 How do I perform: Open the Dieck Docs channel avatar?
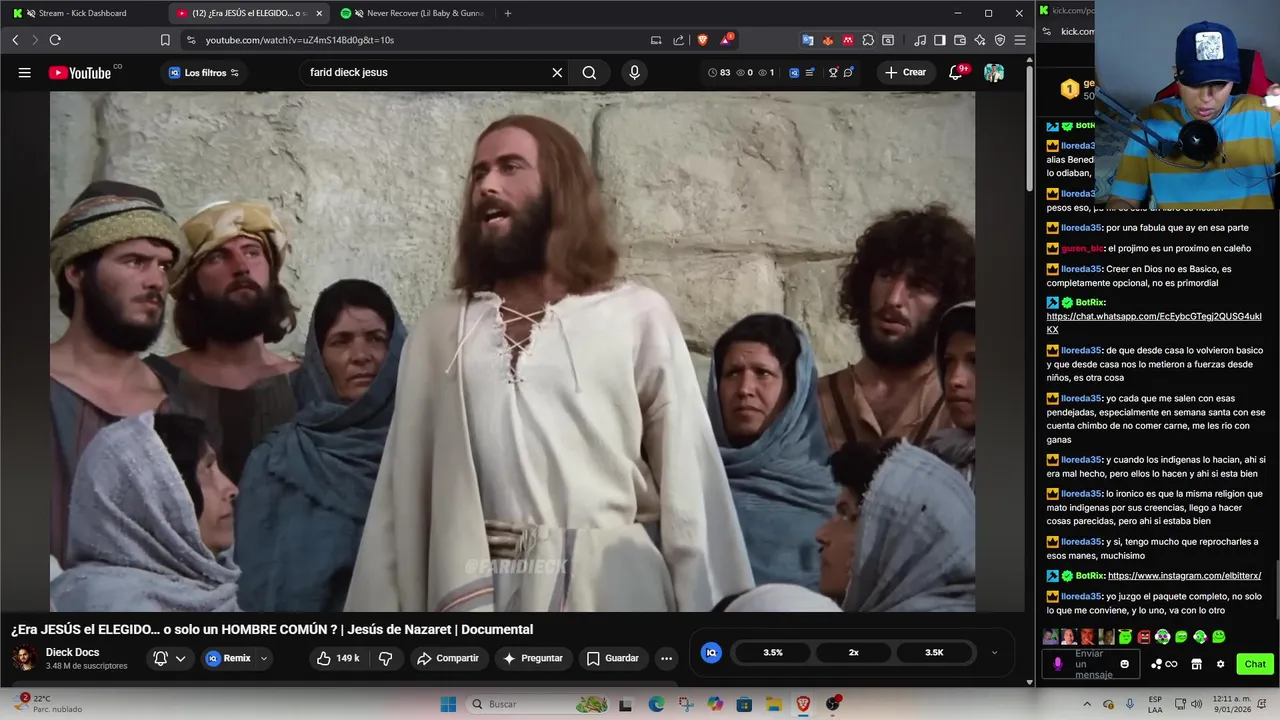(24, 658)
